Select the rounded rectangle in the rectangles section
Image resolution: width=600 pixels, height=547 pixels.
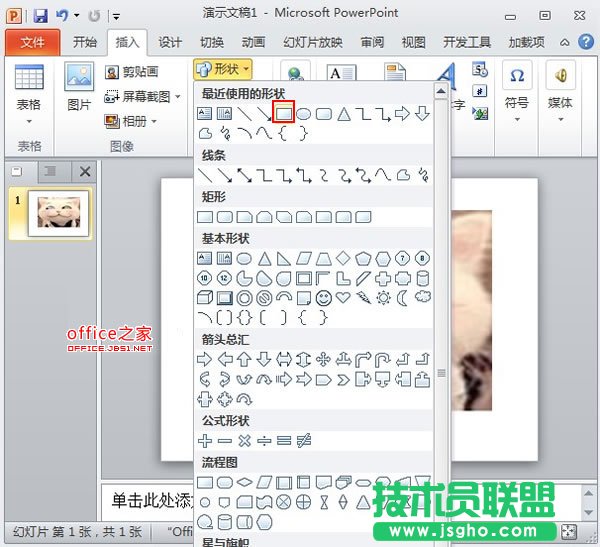(x=225, y=217)
